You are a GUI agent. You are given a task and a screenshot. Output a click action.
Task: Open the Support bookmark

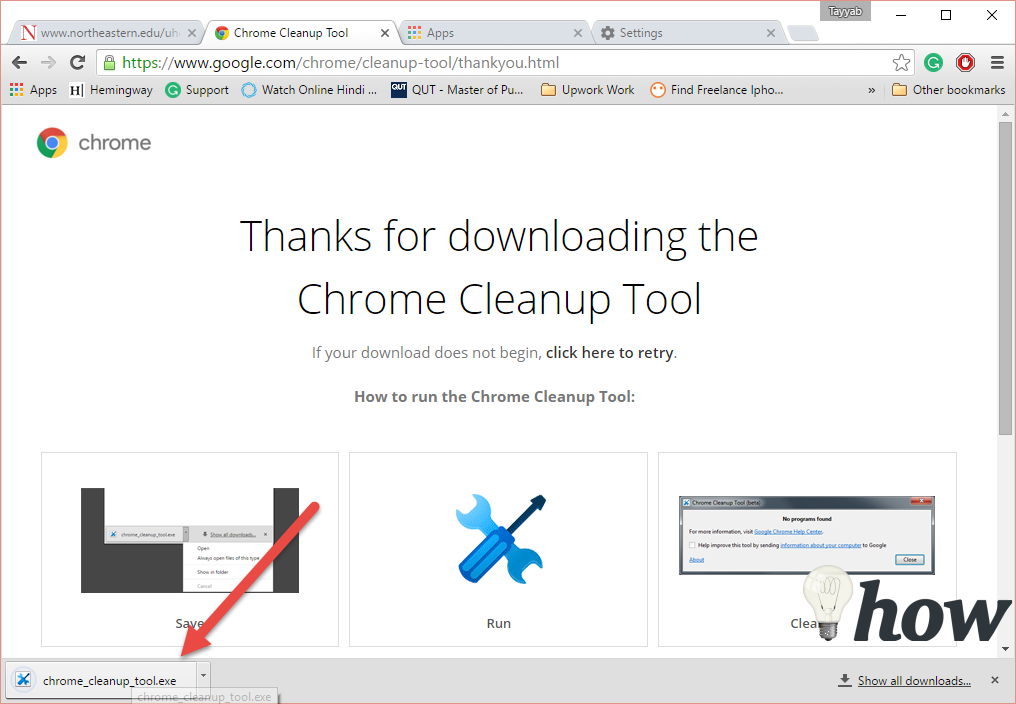pyautogui.click(x=197, y=89)
